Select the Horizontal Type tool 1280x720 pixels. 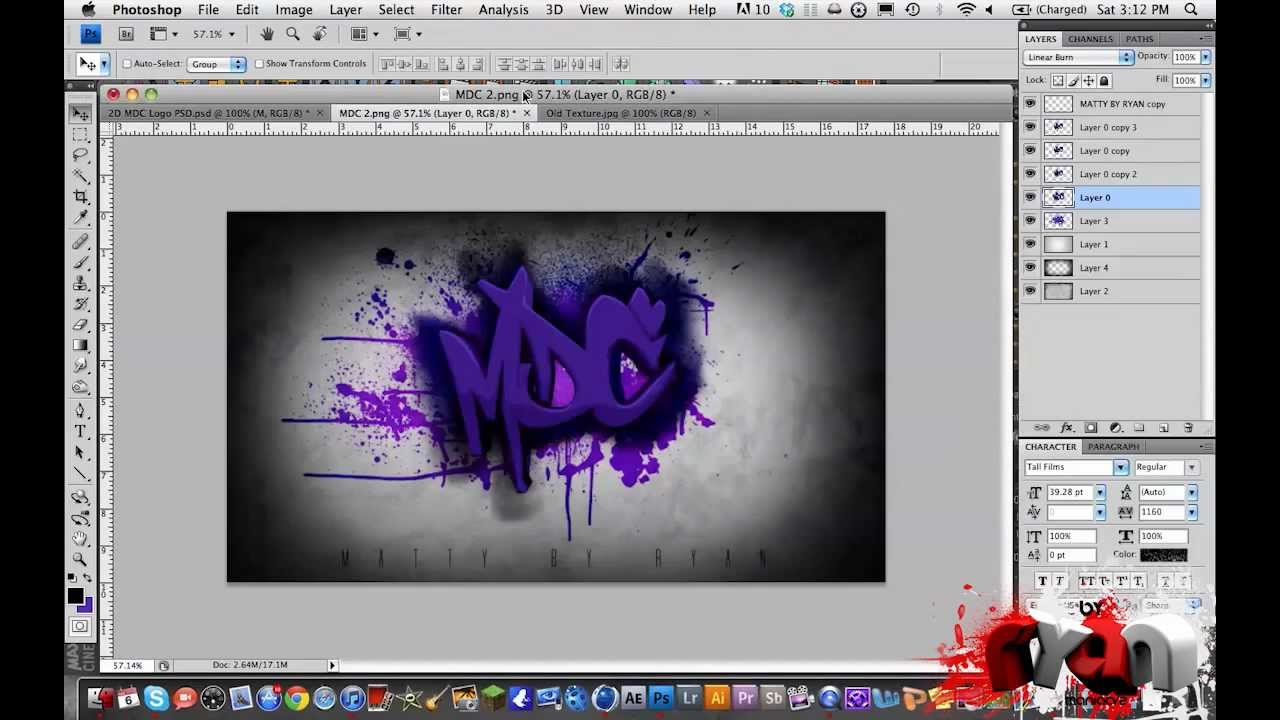[80, 432]
